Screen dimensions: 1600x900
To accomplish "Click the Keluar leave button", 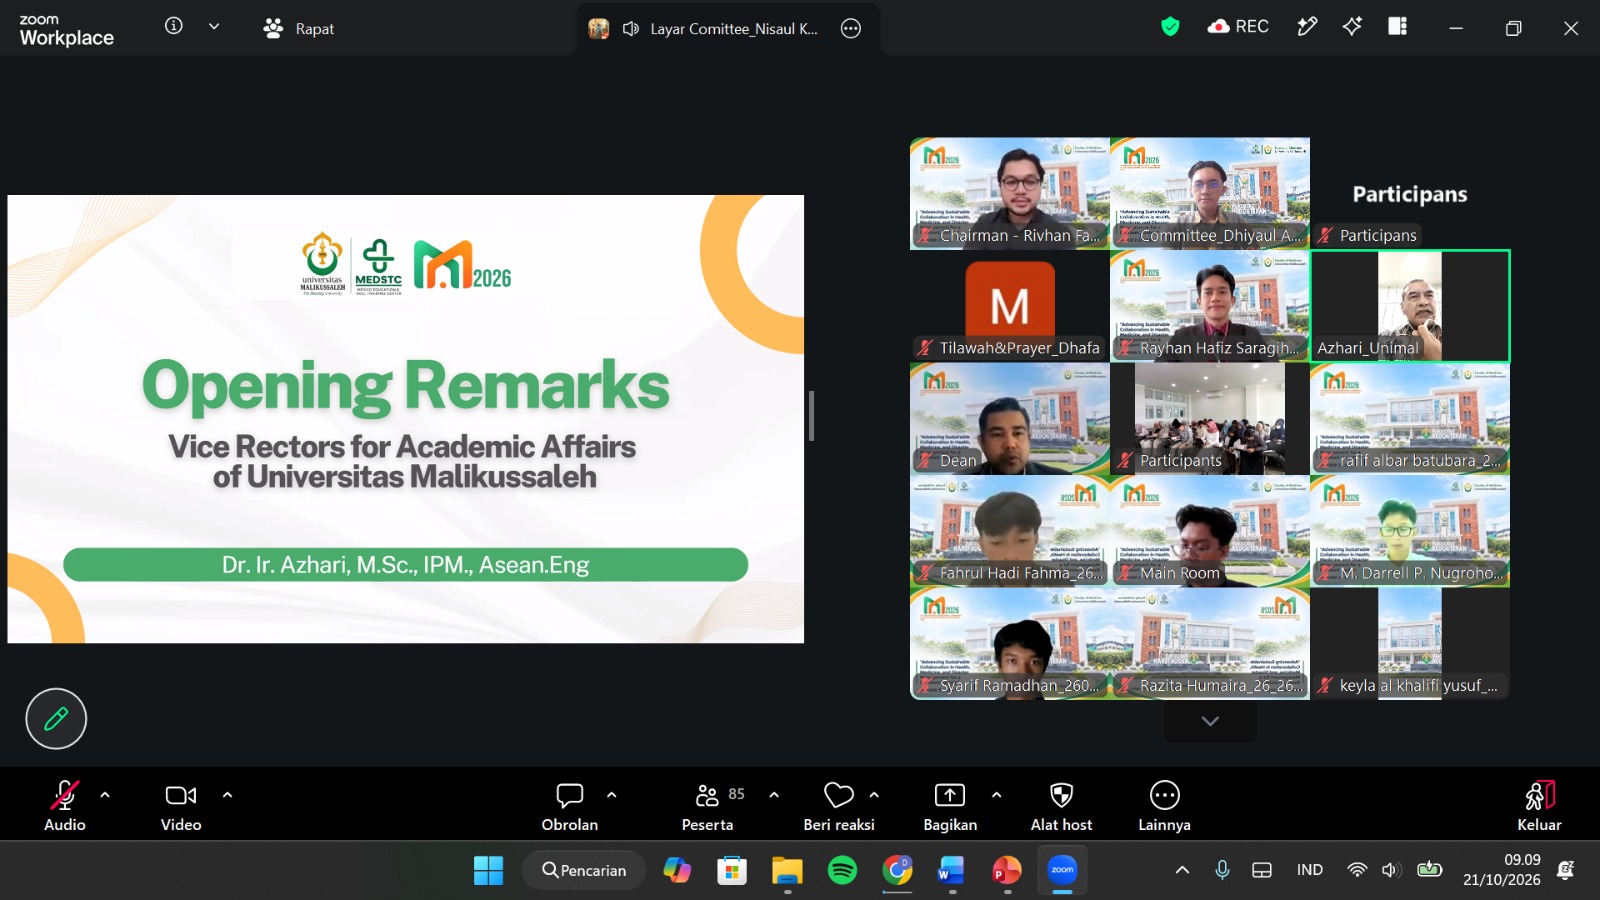I will coord(1540,805).
